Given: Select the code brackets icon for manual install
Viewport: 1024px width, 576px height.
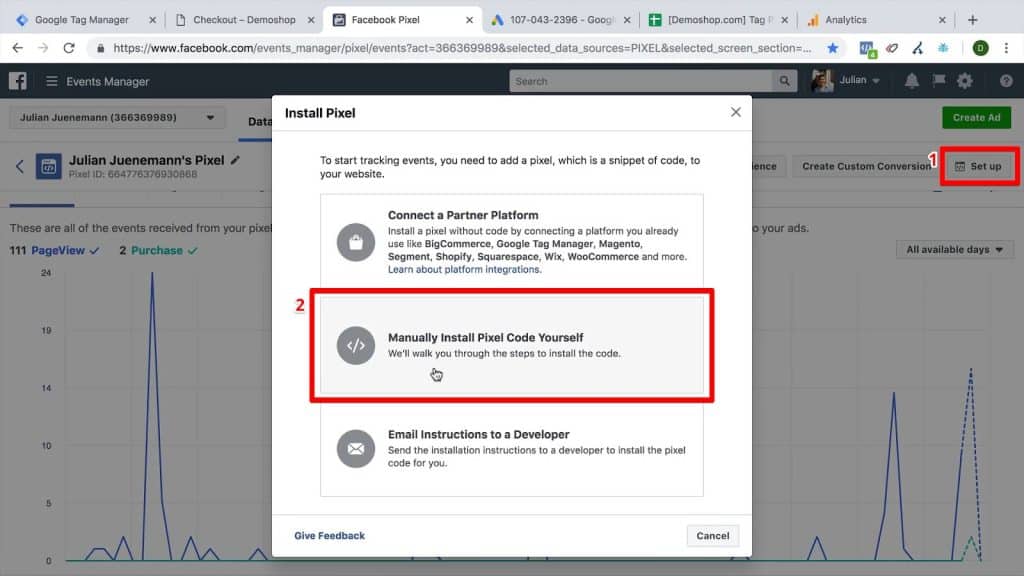Looking at the screenshot, I should coord(356,345).
